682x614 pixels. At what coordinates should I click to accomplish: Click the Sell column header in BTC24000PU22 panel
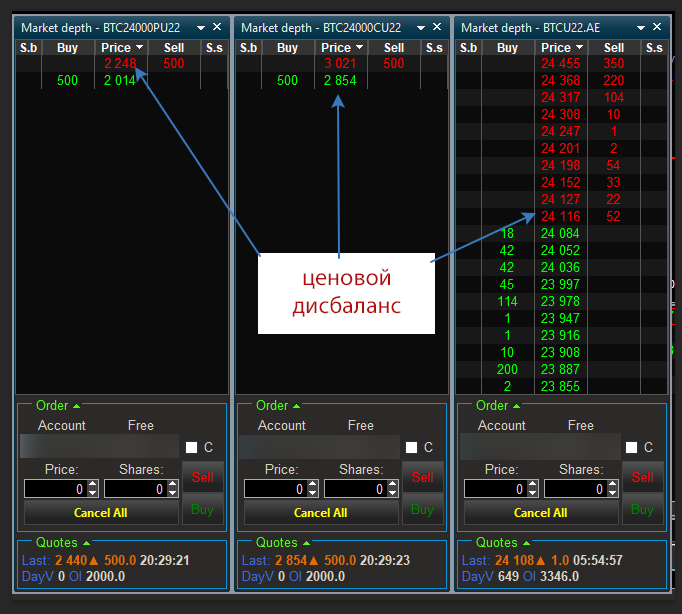coord(174,47)
